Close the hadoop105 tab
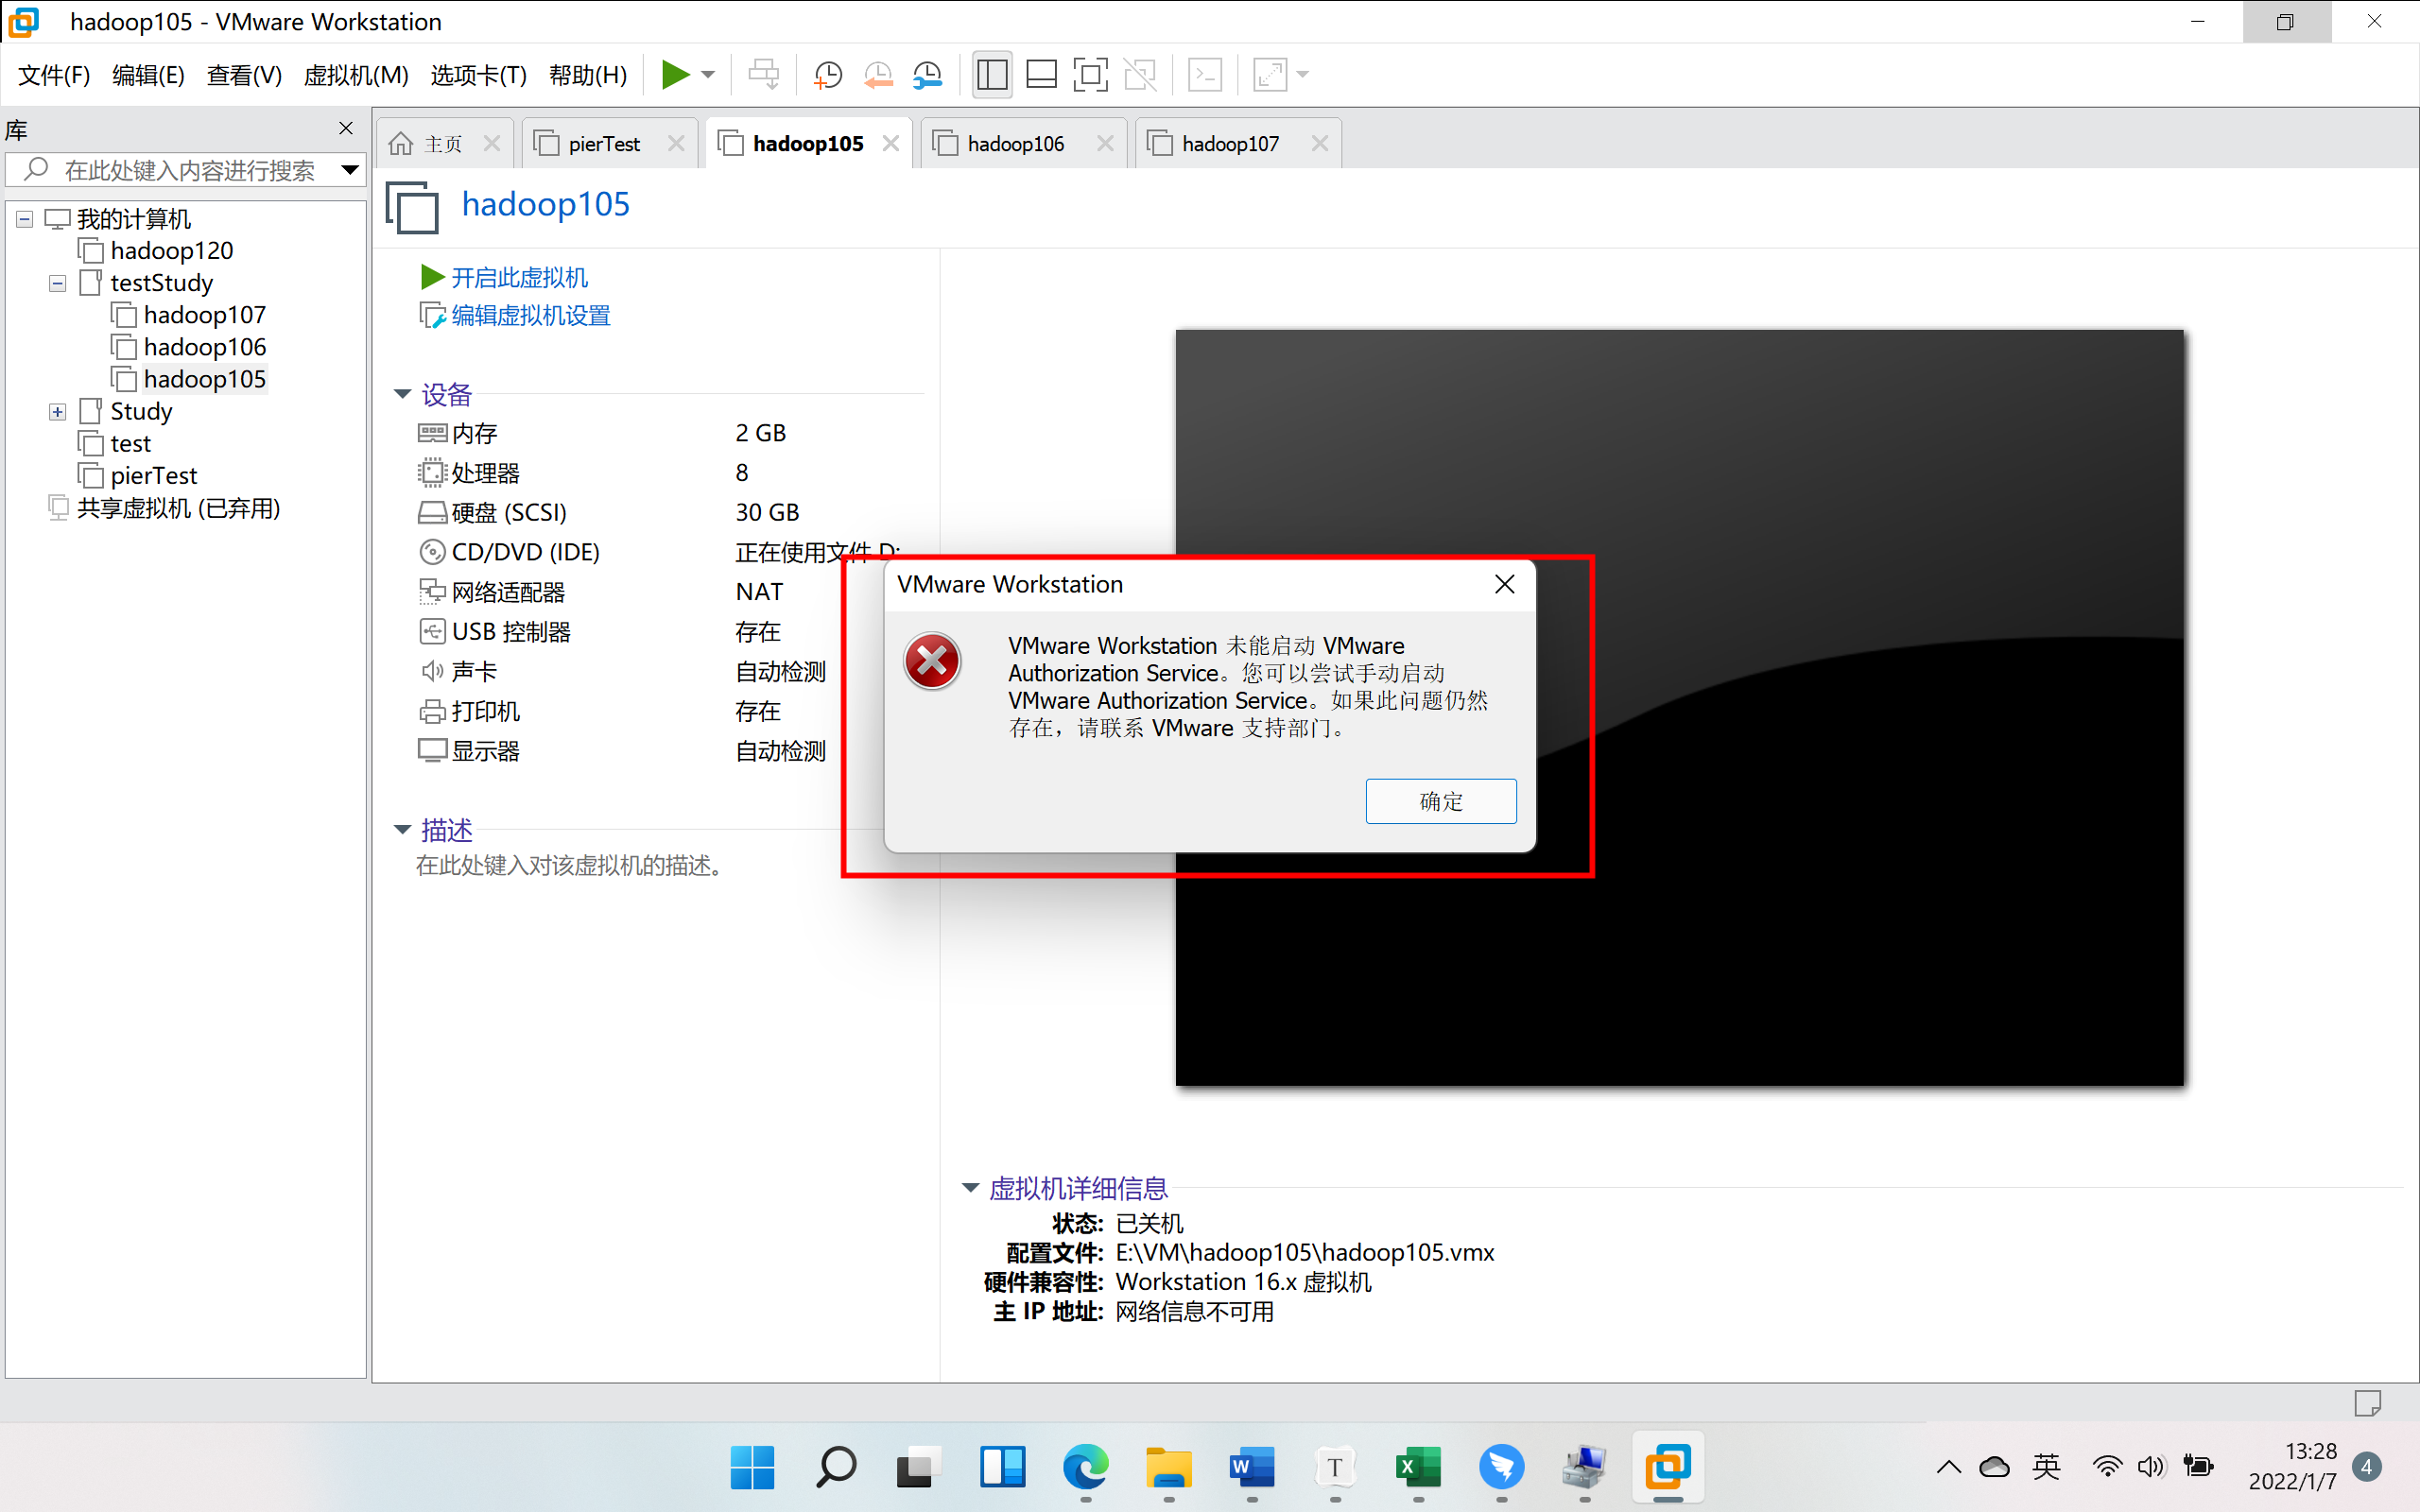Image resolution: width=2420 pixels, height=1512 pixels. pyautogui.click(x=891, y=144)
